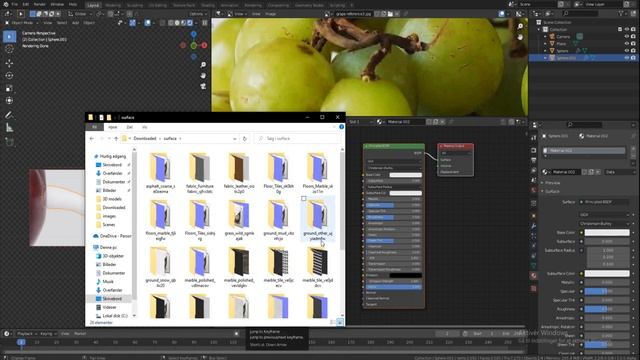Click the Base Color swatch in properties
640x360 pixels.
point(607,233)
